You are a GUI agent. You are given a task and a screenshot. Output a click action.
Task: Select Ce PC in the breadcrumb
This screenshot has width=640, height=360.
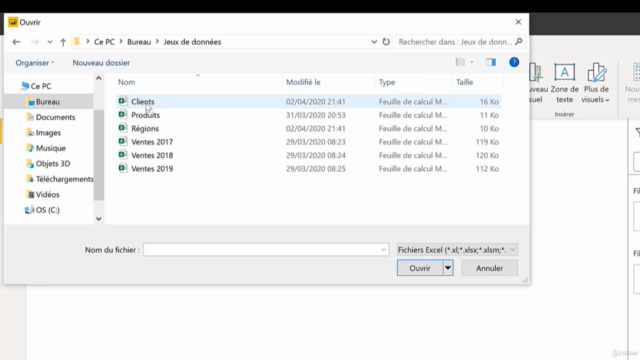pos(104,42)
